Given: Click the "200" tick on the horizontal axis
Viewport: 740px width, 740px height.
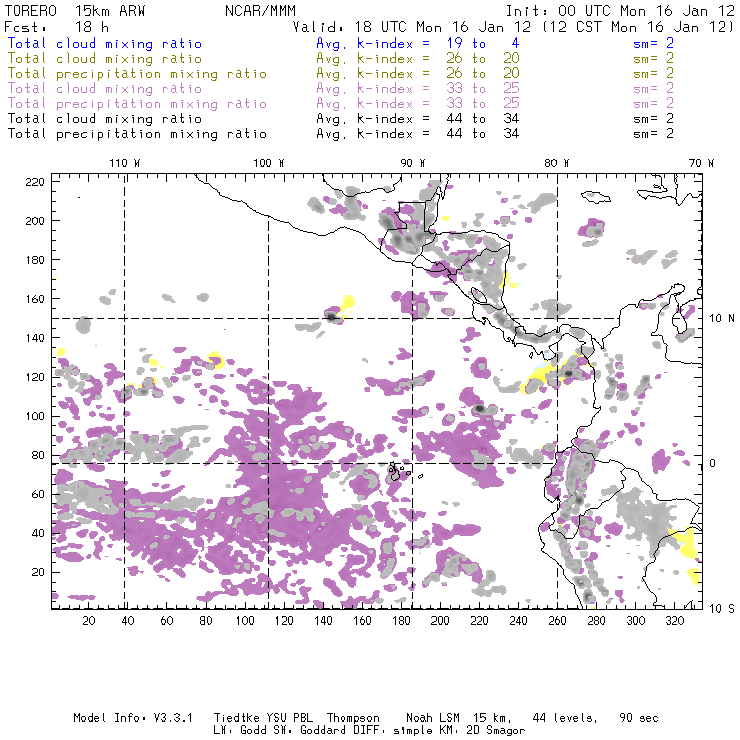Looking at the screenshot, I should pyautogui.click(x=440, y=621).
